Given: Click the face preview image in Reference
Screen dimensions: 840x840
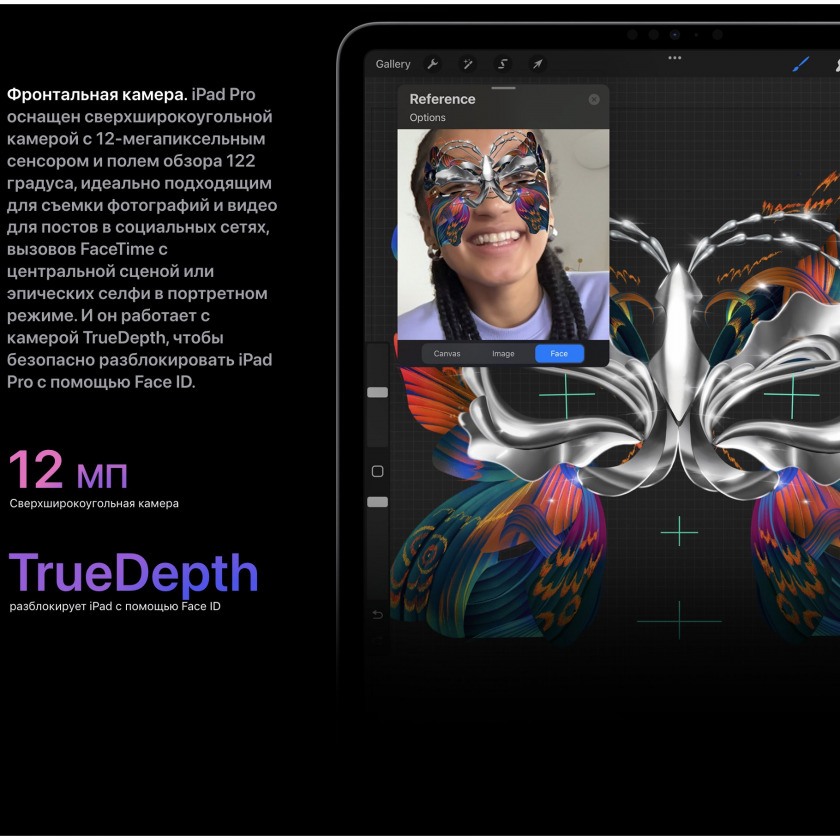Looking at the screenshot, I should [x=503, y=235].
